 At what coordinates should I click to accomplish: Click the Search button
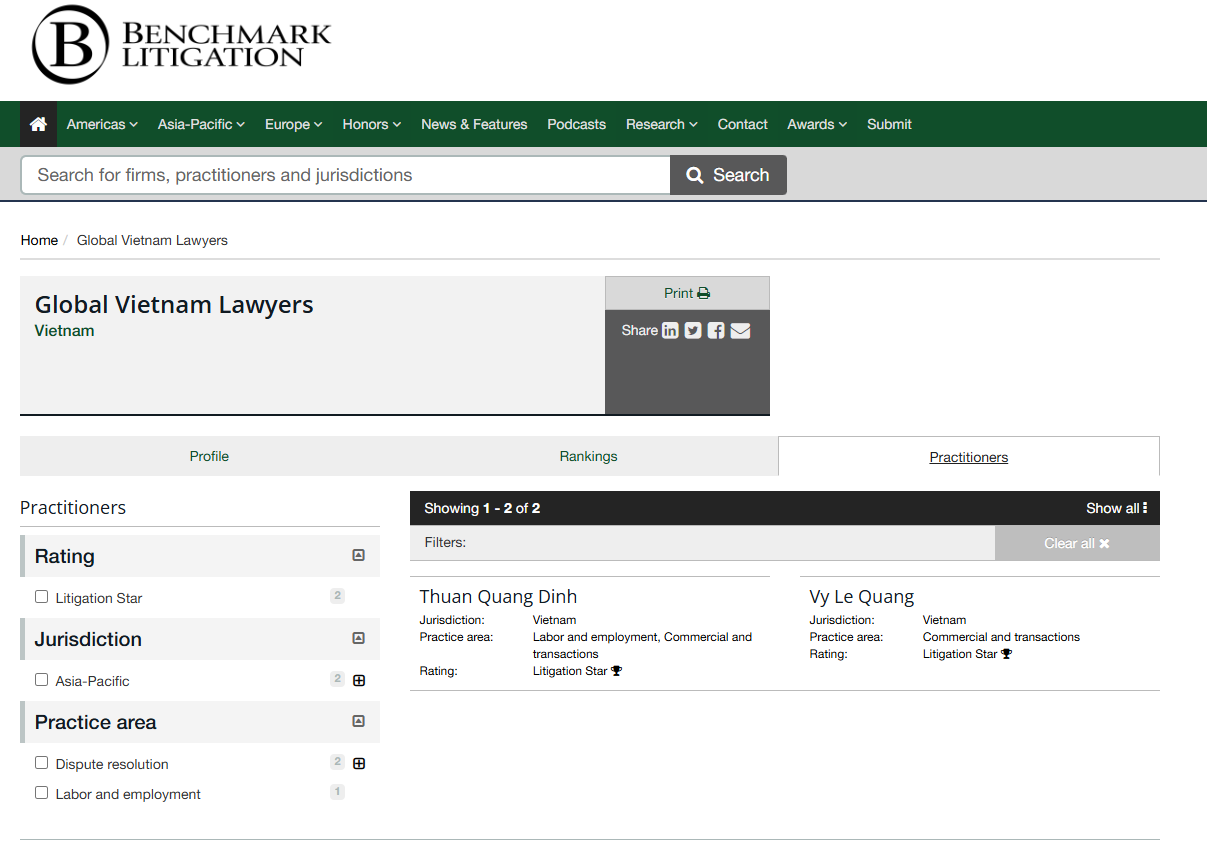coord(728,175)
